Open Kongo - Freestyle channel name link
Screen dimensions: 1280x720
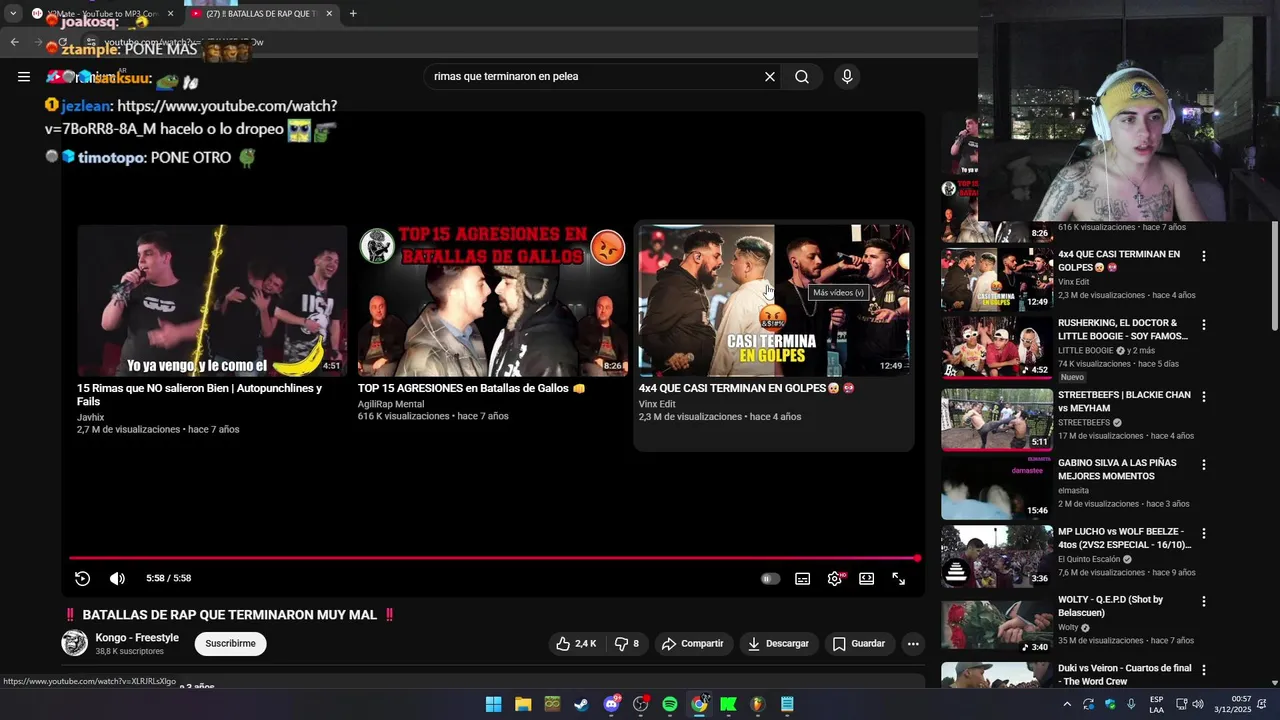[x=137, y=638]
